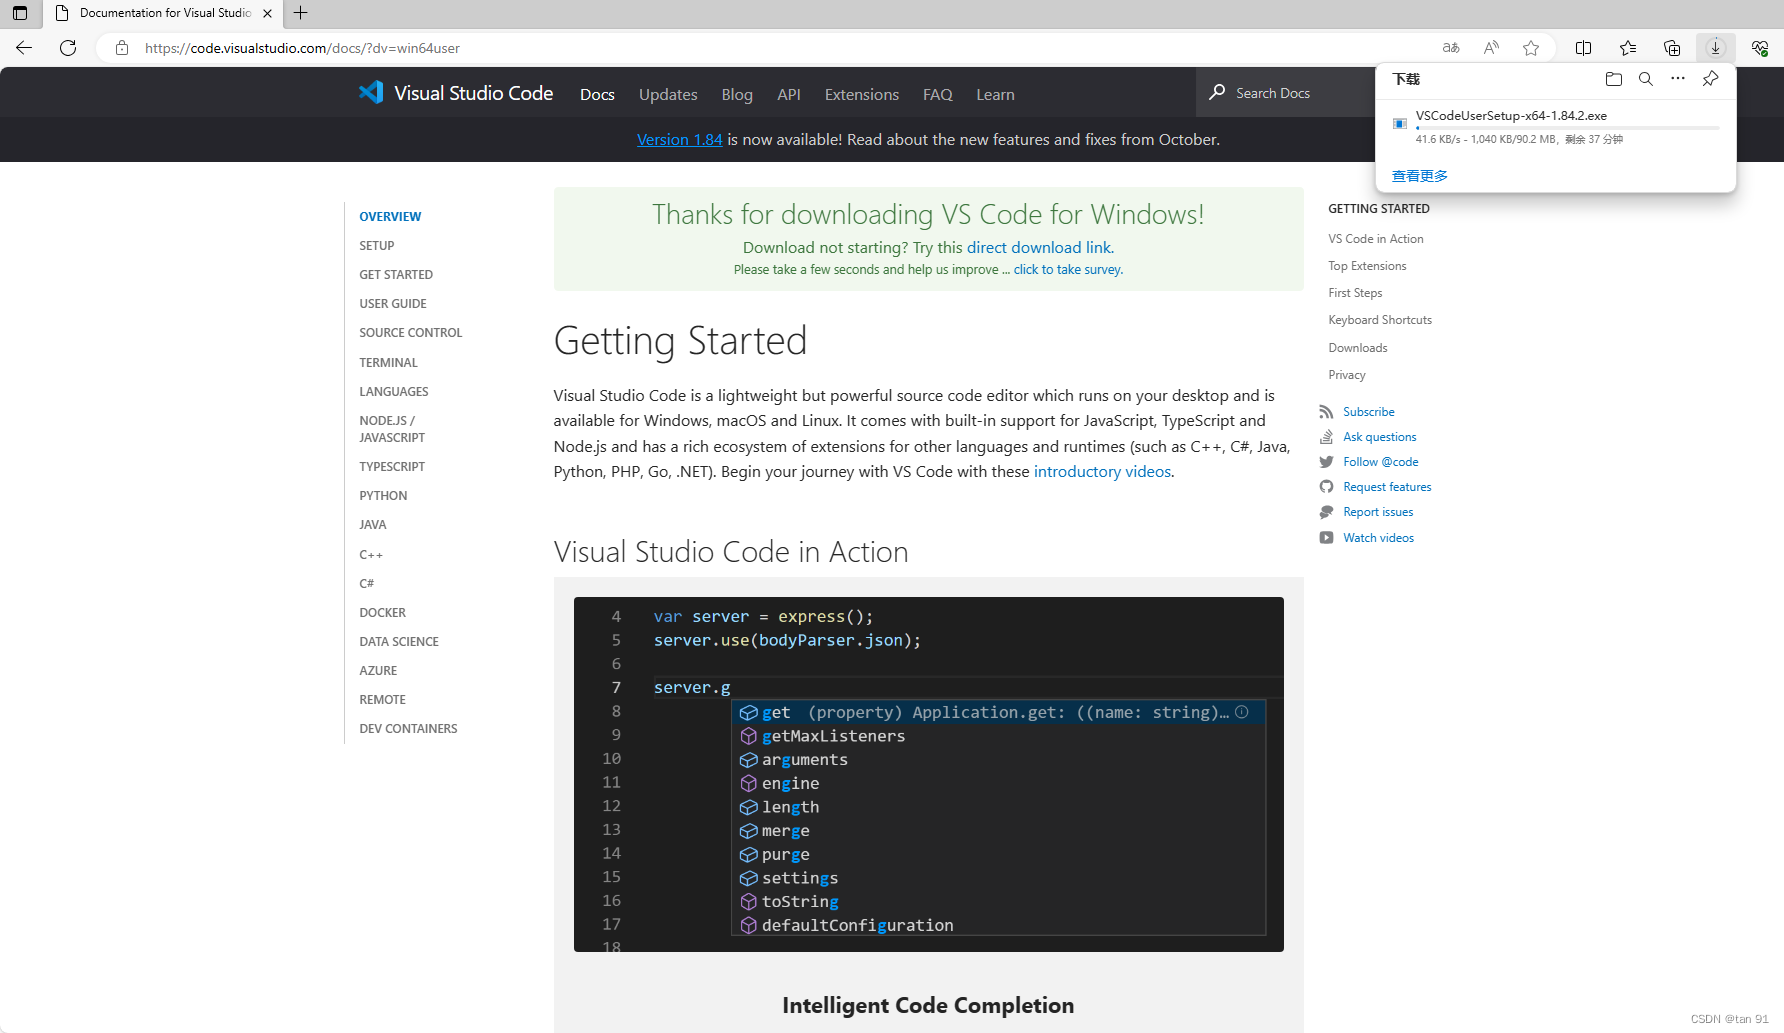Open collections icon
The height and width of the screenshot is (1033, 1784).
(1672, 48)
